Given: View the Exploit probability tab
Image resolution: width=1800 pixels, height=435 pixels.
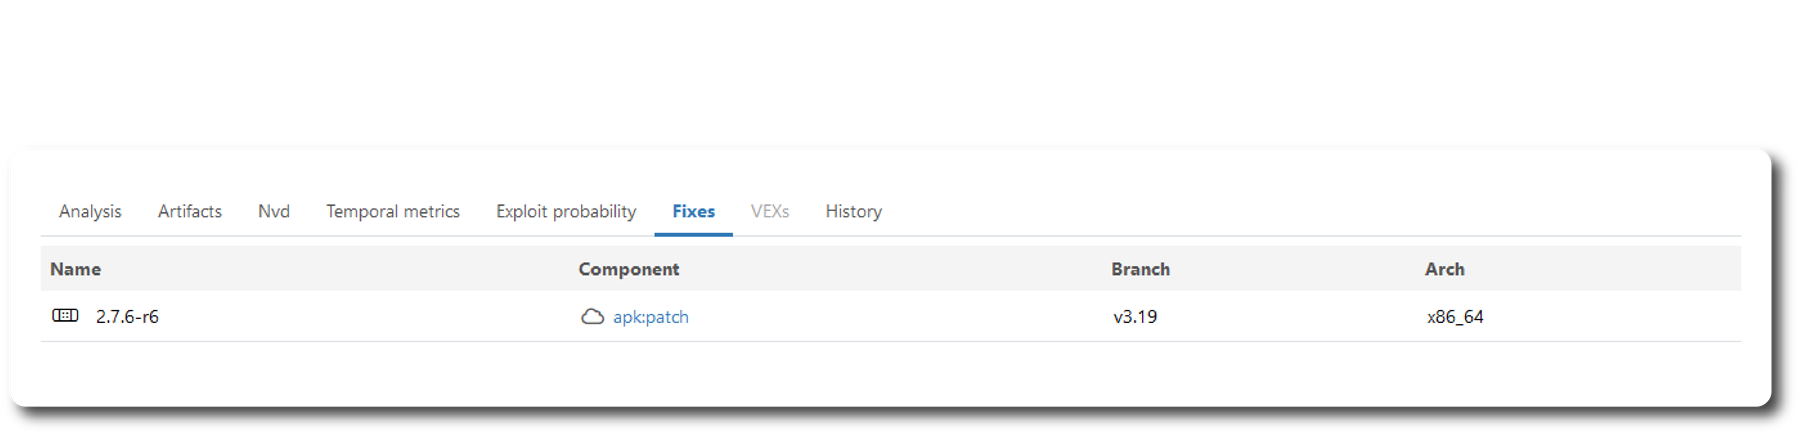Looking at the screenshot, I should [566, 211].
